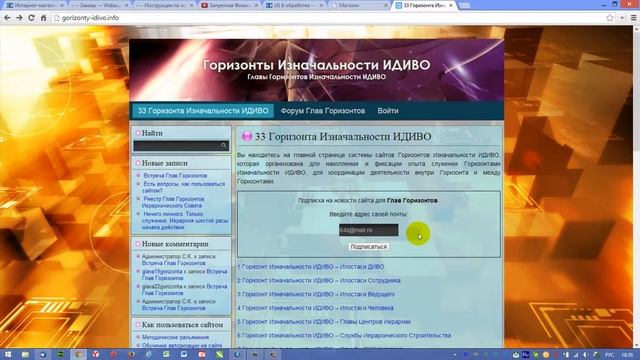Screen dimensions: 640x360
Task: Open Реестр Глав Горизонтов Иерархического Совета link
Action: 173,202
